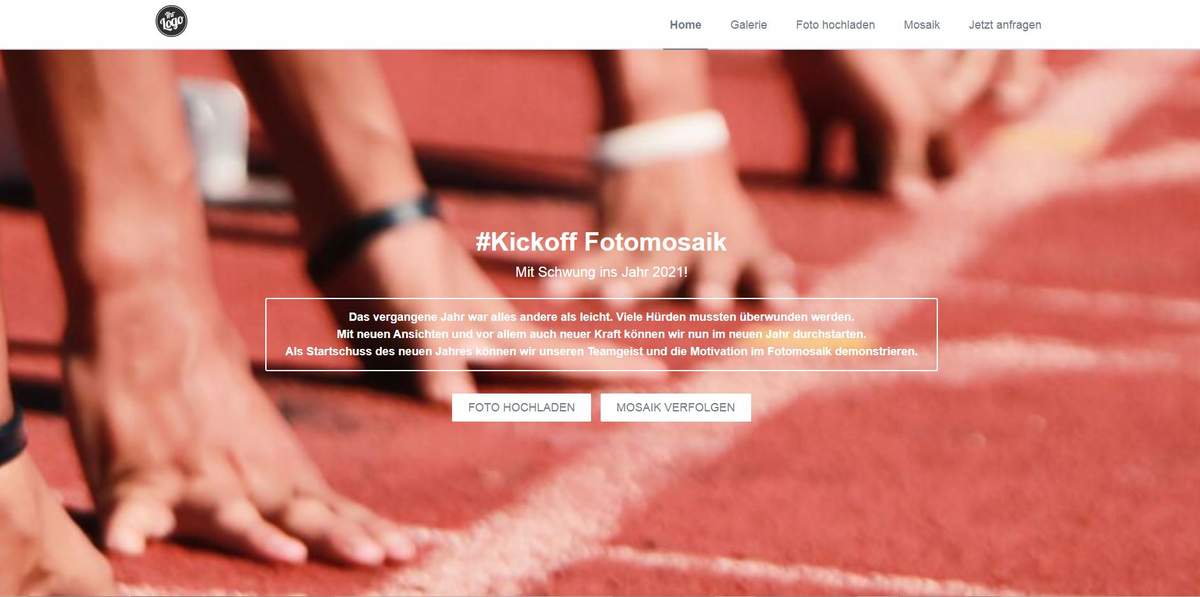1200x597 pixels.
Task: Click the underline indicator beneath Home
Action: (685, 48)
